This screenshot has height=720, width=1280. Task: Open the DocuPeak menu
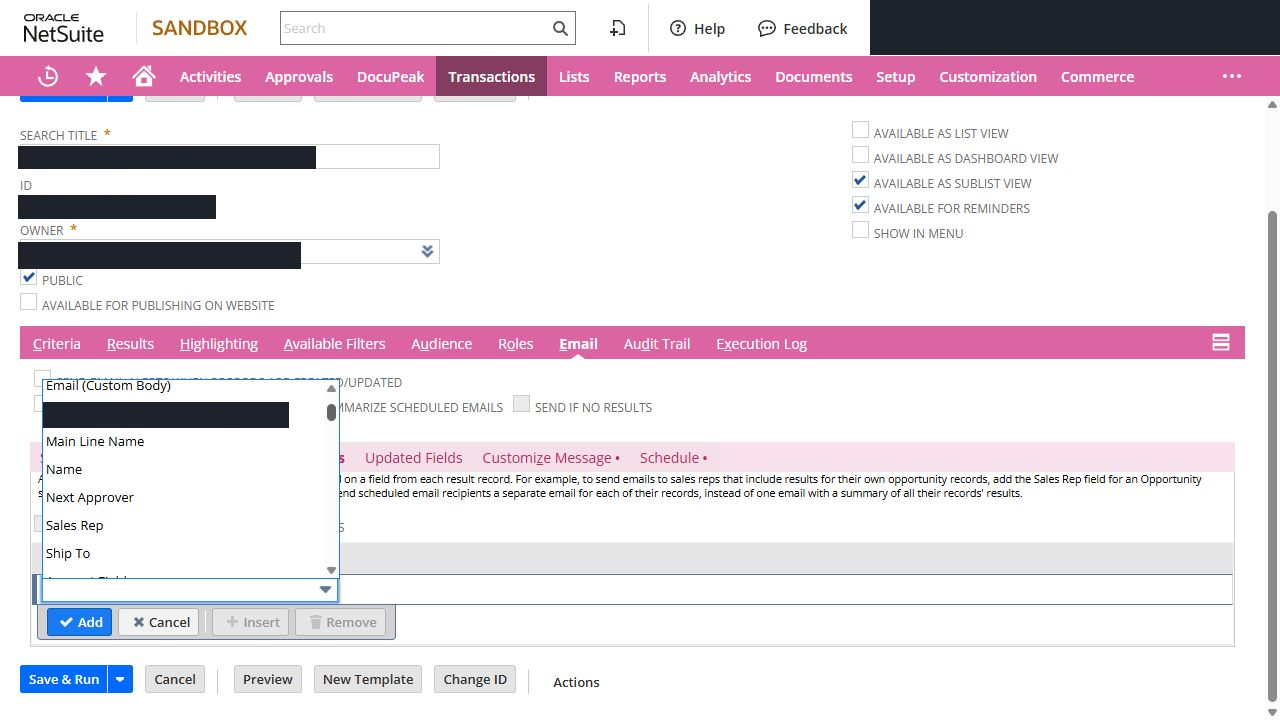[390, 76]
